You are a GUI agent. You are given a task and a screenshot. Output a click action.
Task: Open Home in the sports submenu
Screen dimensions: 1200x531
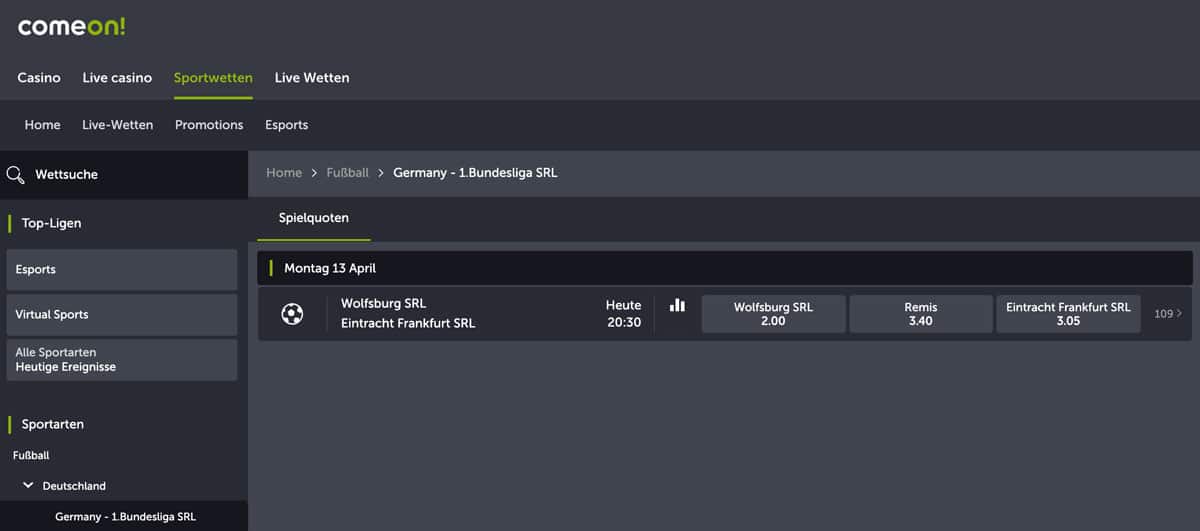click(43, 125)
